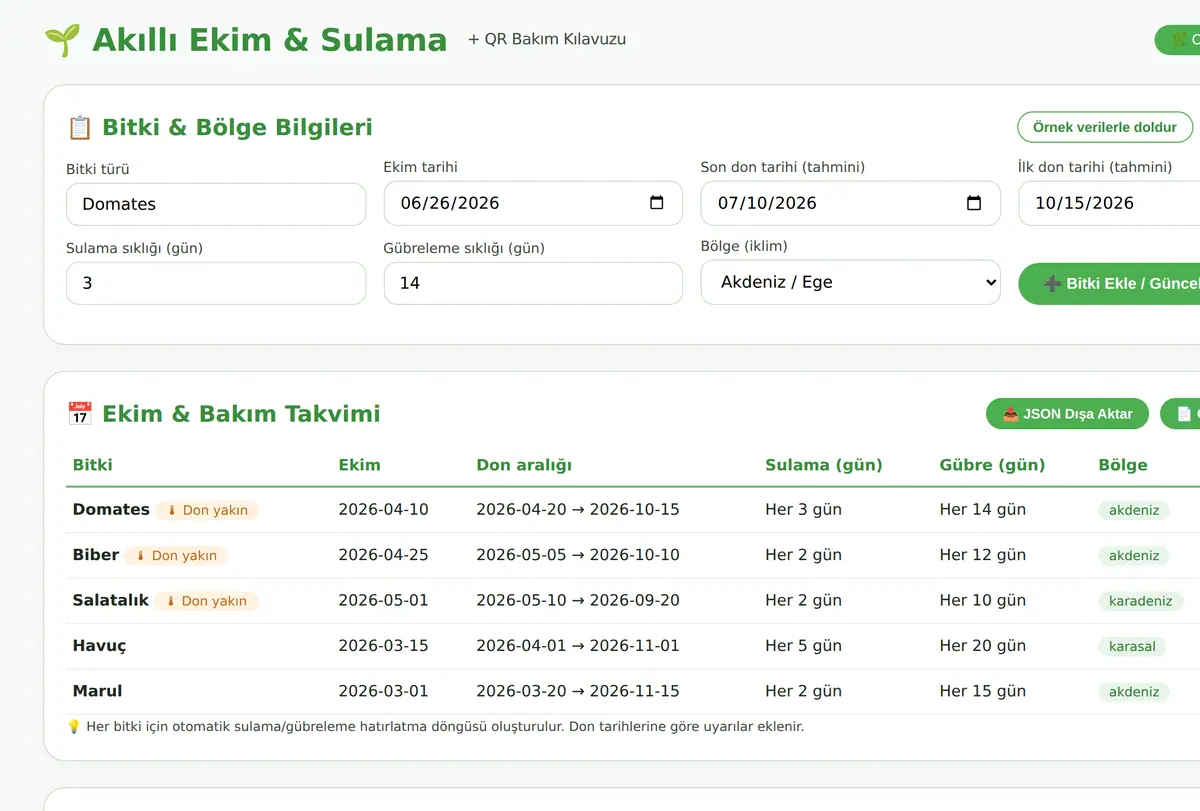Click frost range 2026-05-05 → 2026-10-10
The image size is (1200, 811).
tap(578, 555)
